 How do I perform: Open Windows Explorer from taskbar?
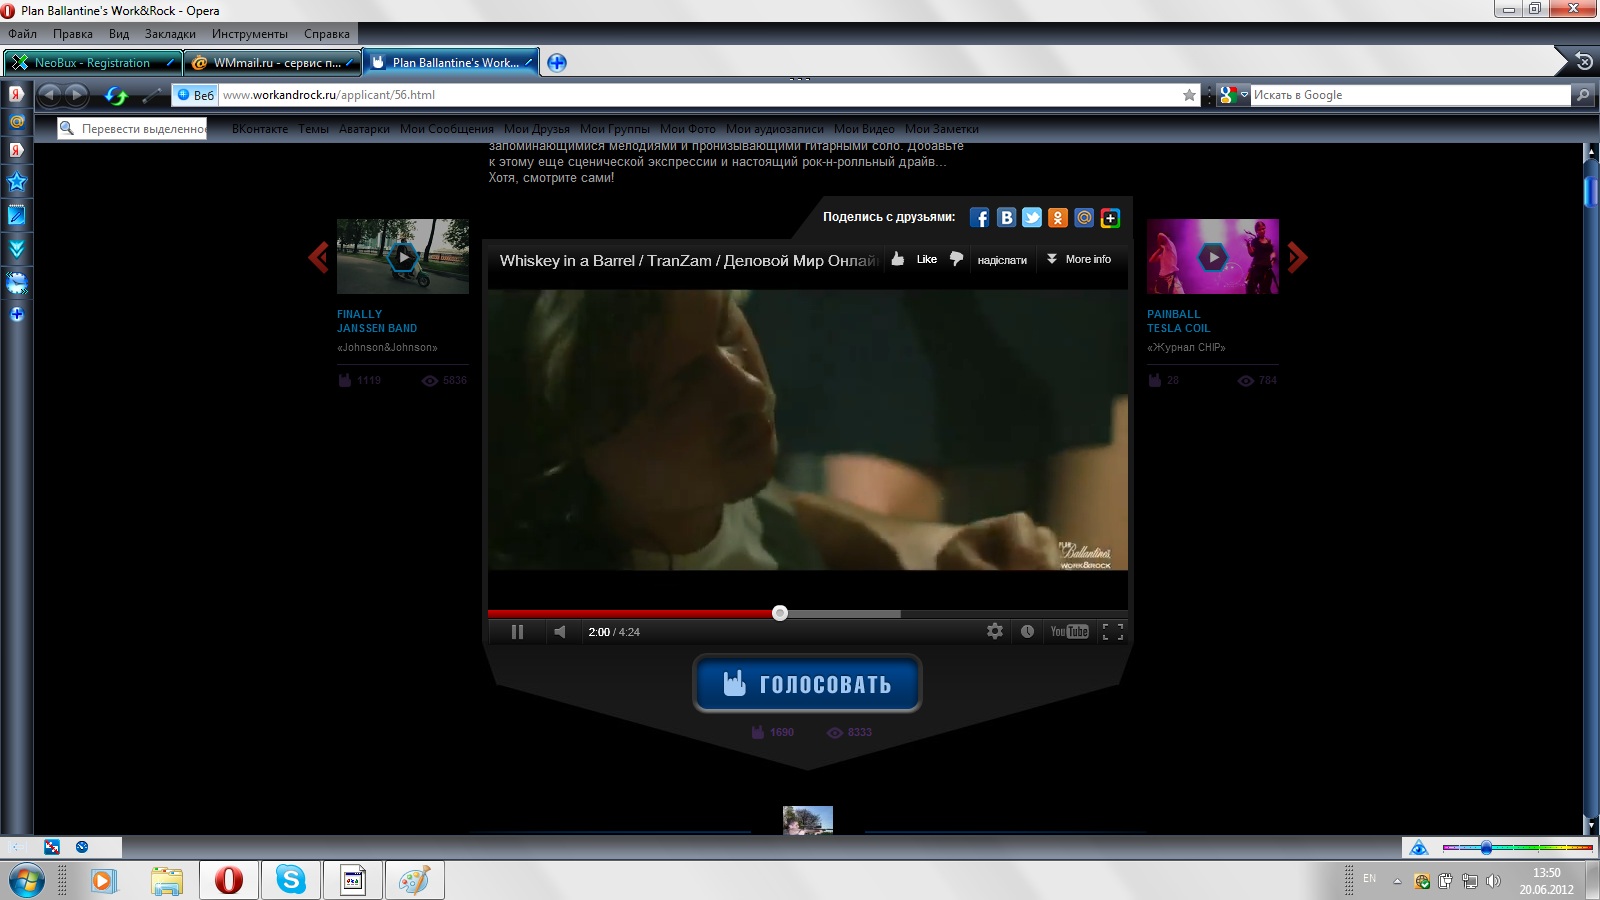(x=167, y=880)
